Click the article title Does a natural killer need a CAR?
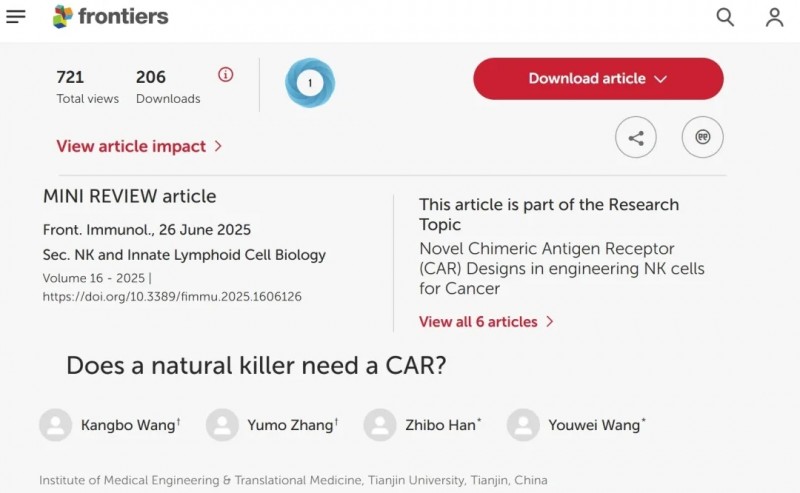 coord(256,365)
